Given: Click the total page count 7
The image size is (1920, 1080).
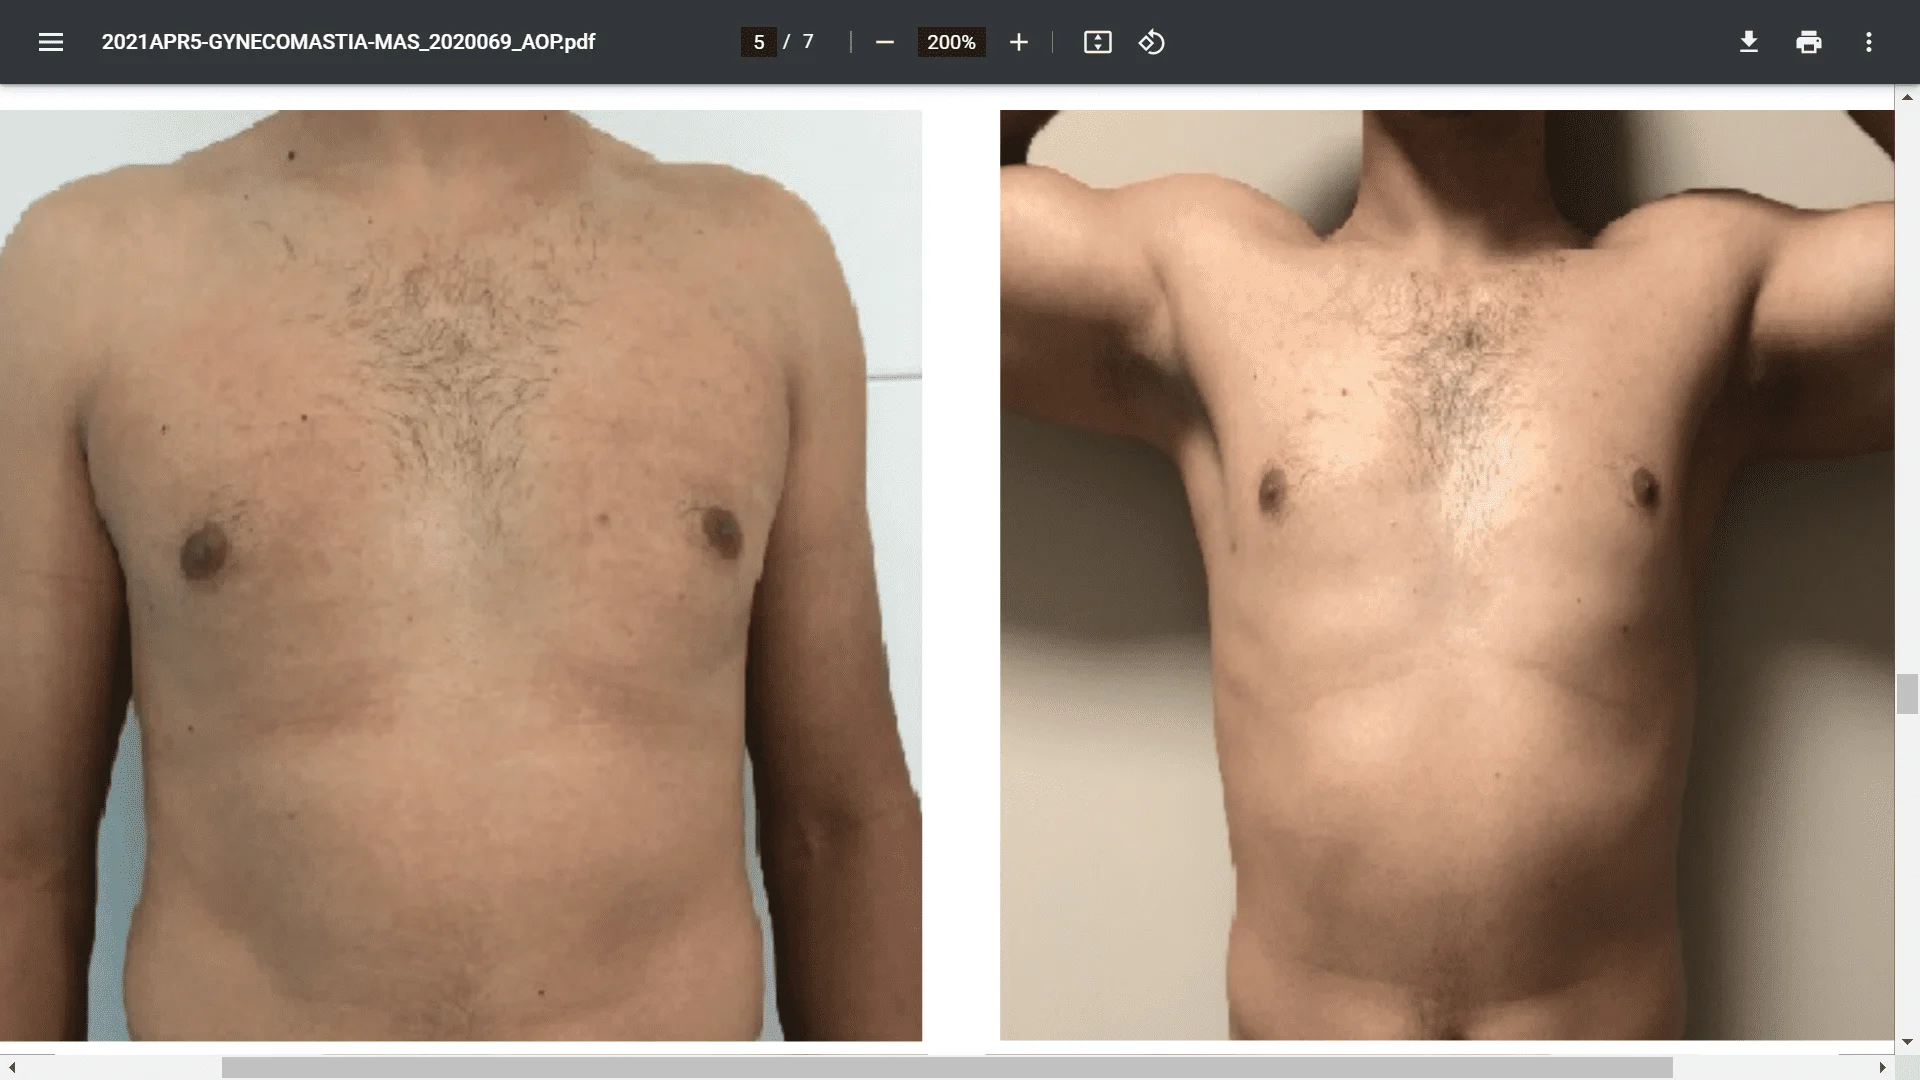Looking at the screenshot, I should [808, 42].
